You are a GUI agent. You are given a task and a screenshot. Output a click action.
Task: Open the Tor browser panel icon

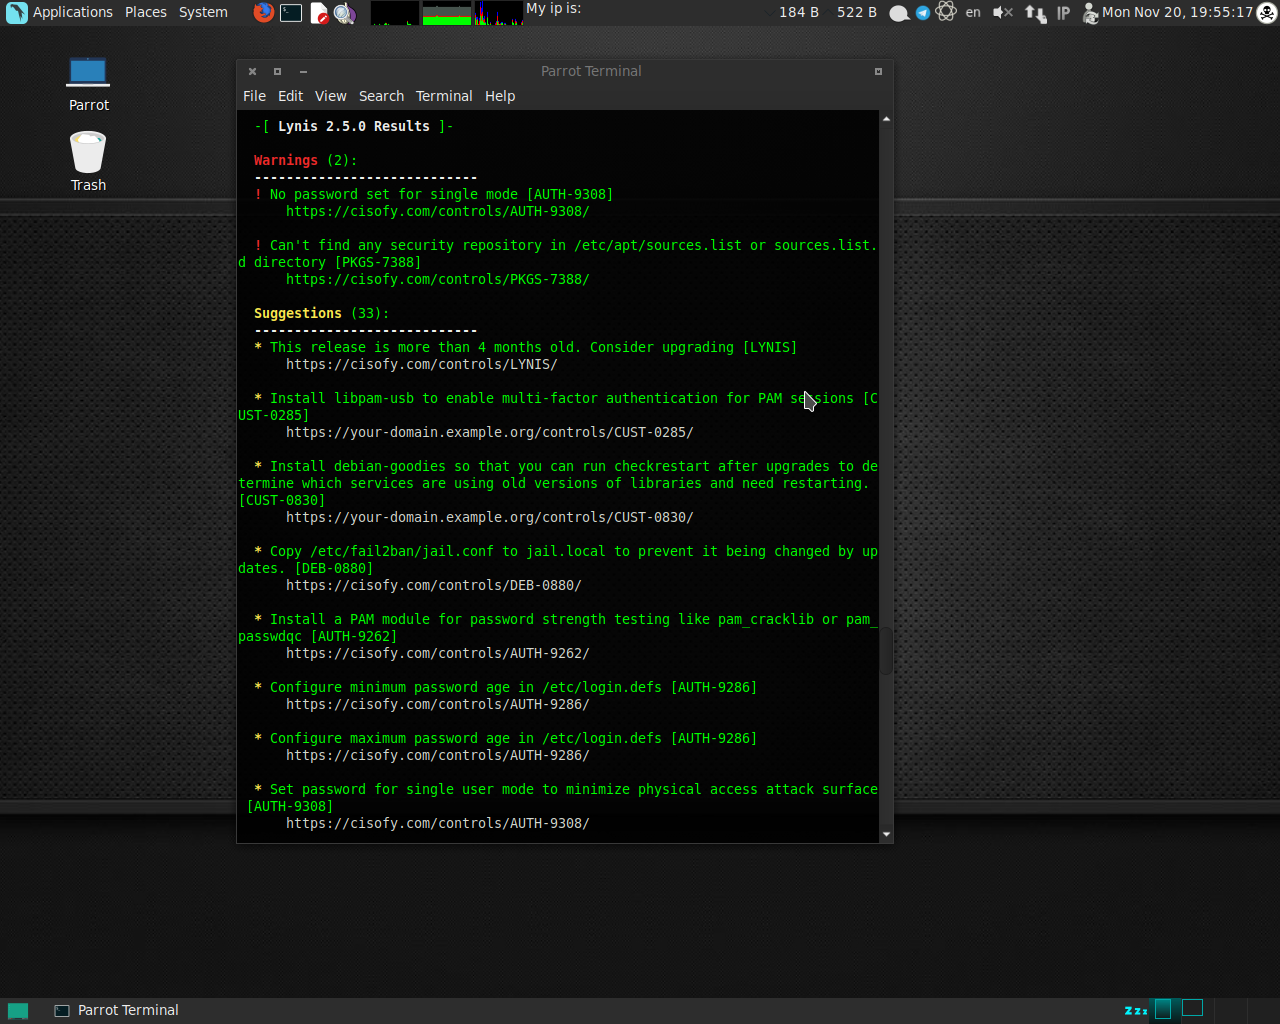point(346,12)
